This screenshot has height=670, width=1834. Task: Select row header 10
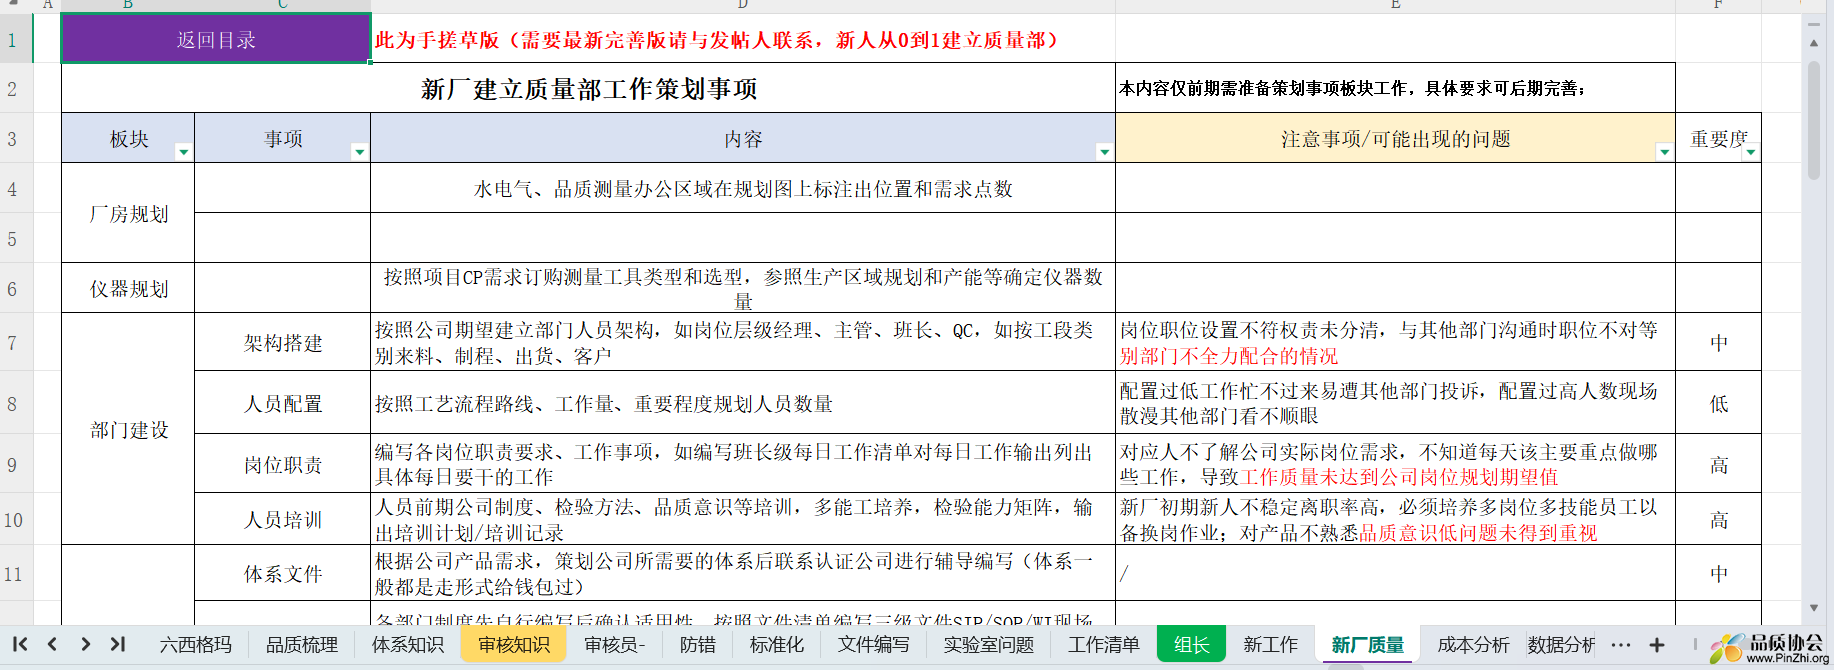[x=16, y=520]
